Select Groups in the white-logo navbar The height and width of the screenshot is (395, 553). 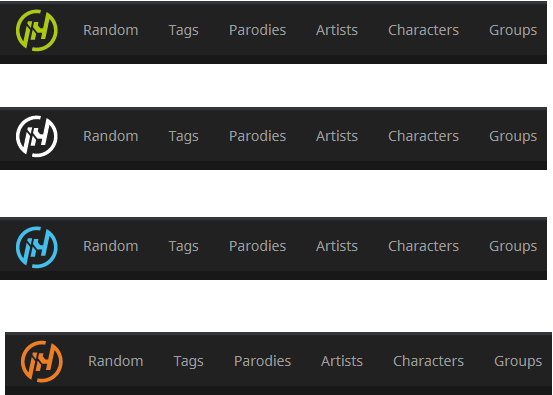(513, 137)
